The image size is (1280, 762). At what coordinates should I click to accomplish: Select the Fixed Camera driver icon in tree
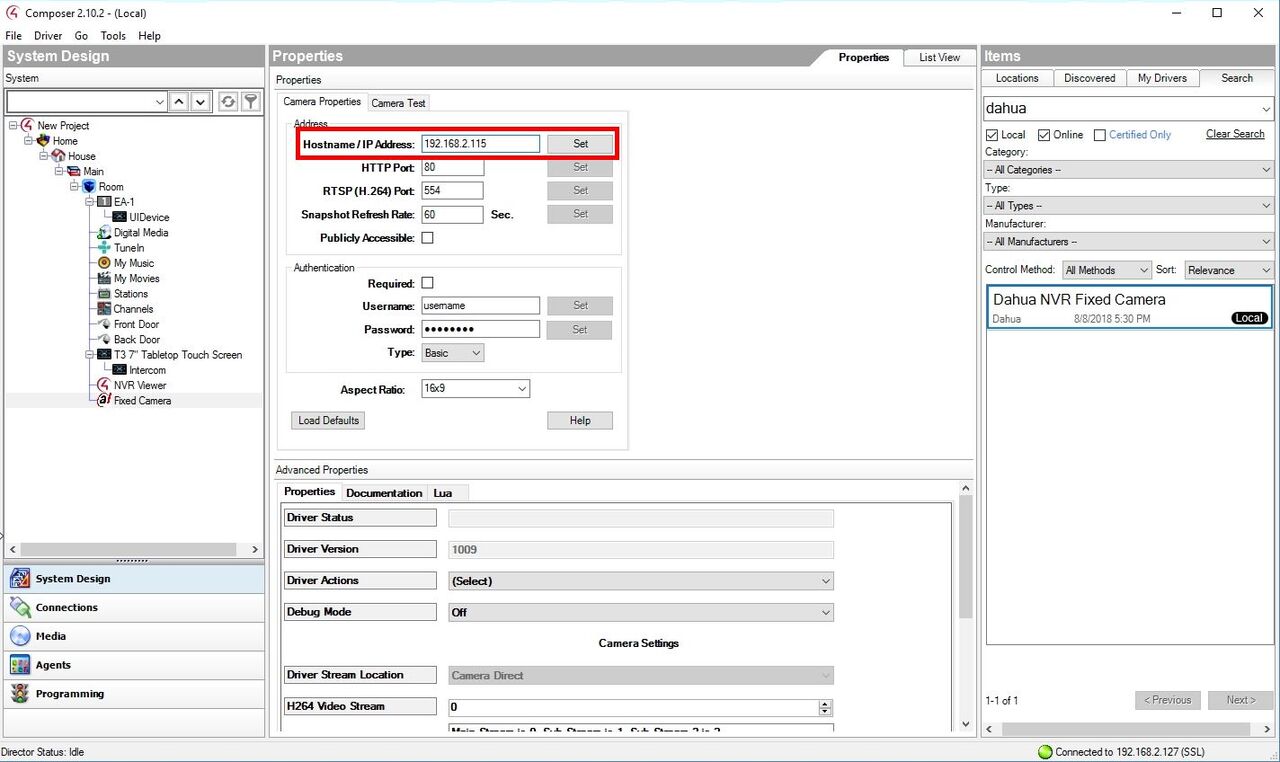(103, 400)
